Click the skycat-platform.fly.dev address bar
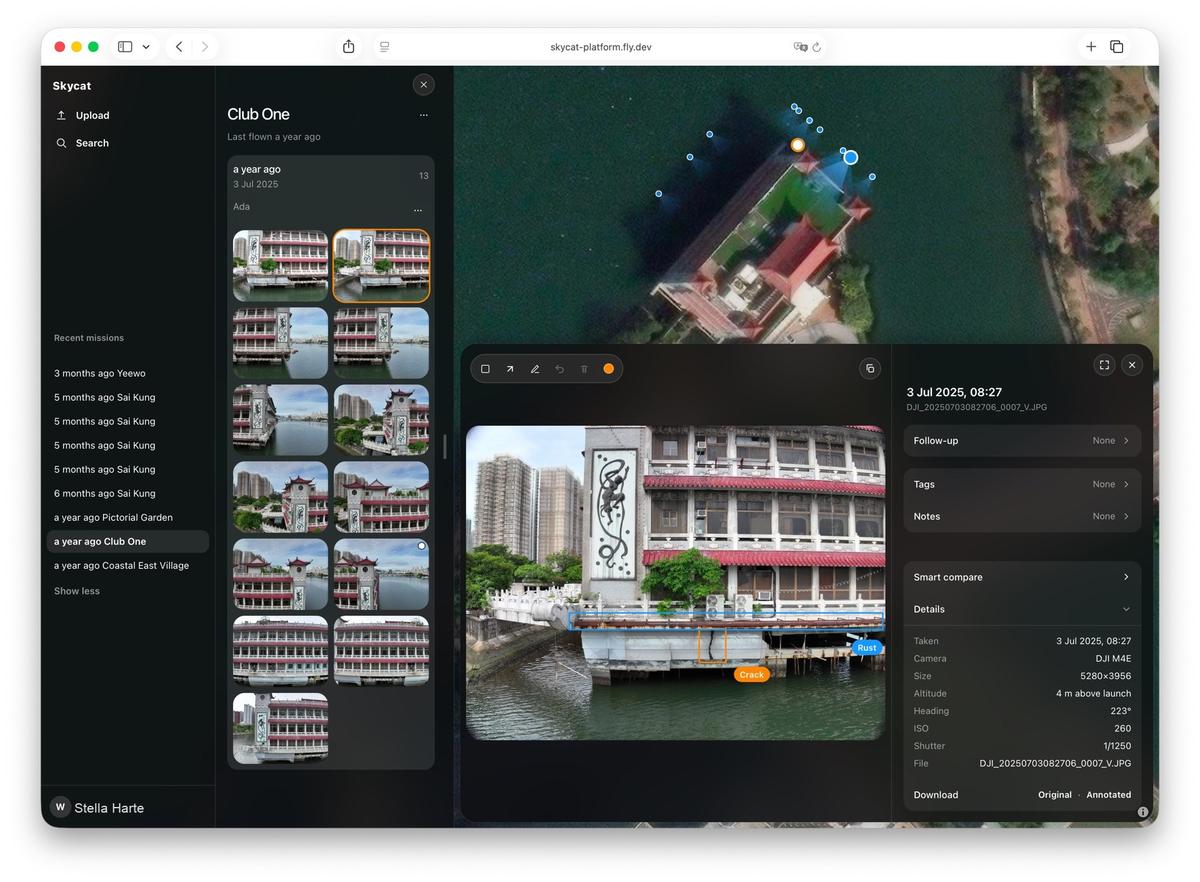Image resolution: width=1200 pixels, height=882 pixels. pos(600,47)
